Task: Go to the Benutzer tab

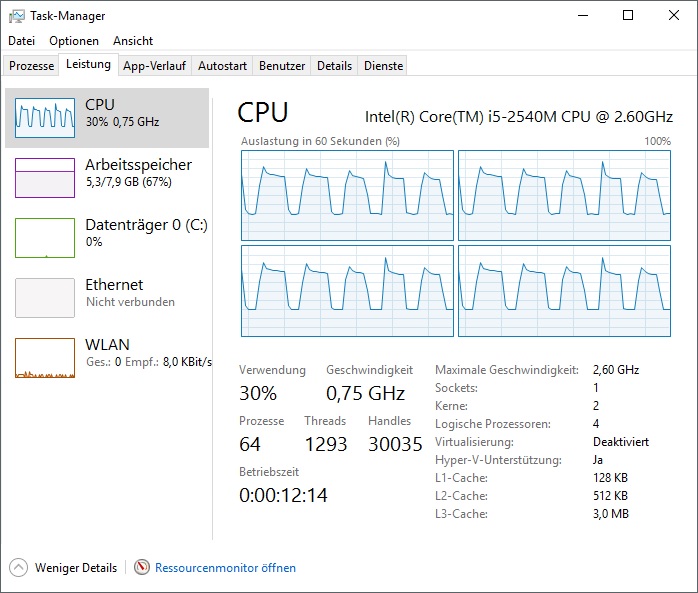Action: click(x=282, y=66)
